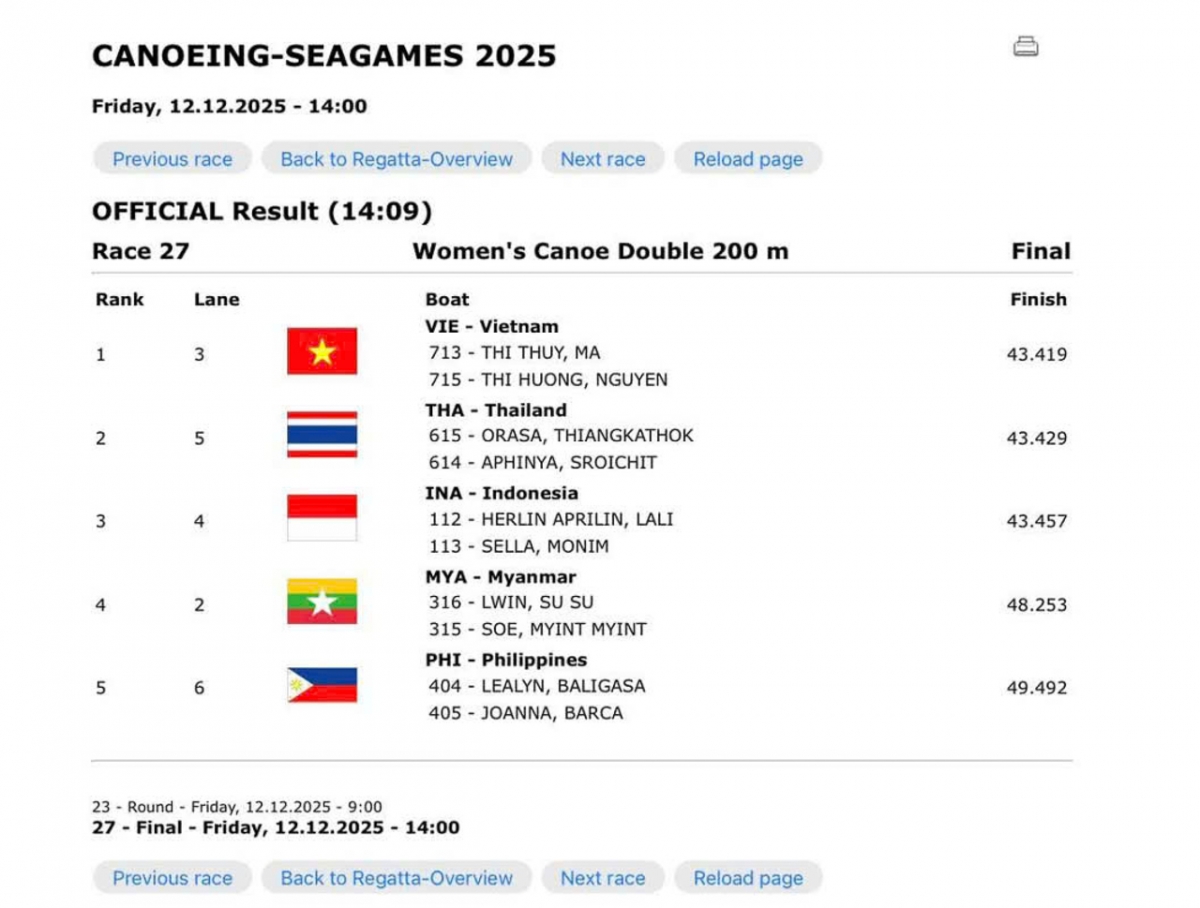Click the Thailand flag icon

[321, 435]
